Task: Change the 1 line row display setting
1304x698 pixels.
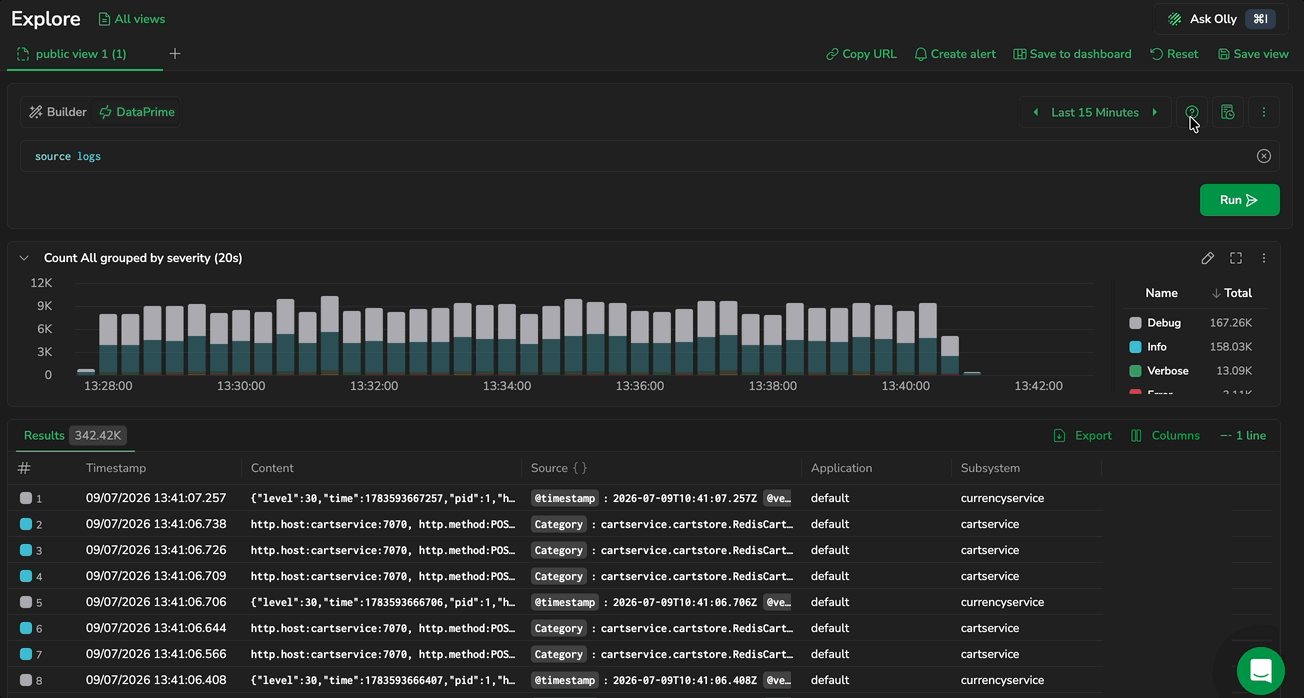Action: pos(1243,435)
